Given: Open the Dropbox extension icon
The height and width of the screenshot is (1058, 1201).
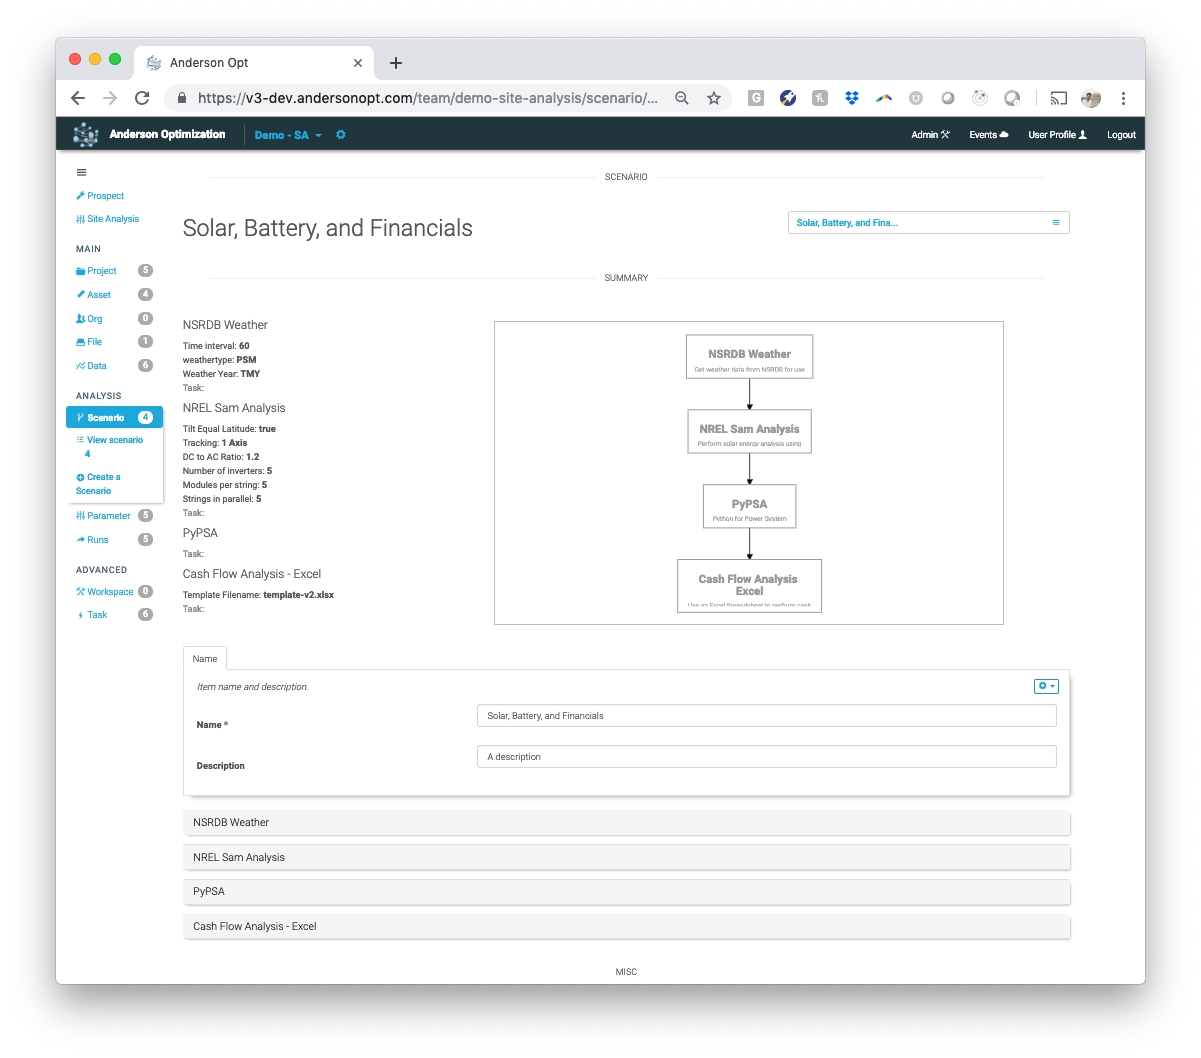Looking at the screenshot, I should coord(852,98).
